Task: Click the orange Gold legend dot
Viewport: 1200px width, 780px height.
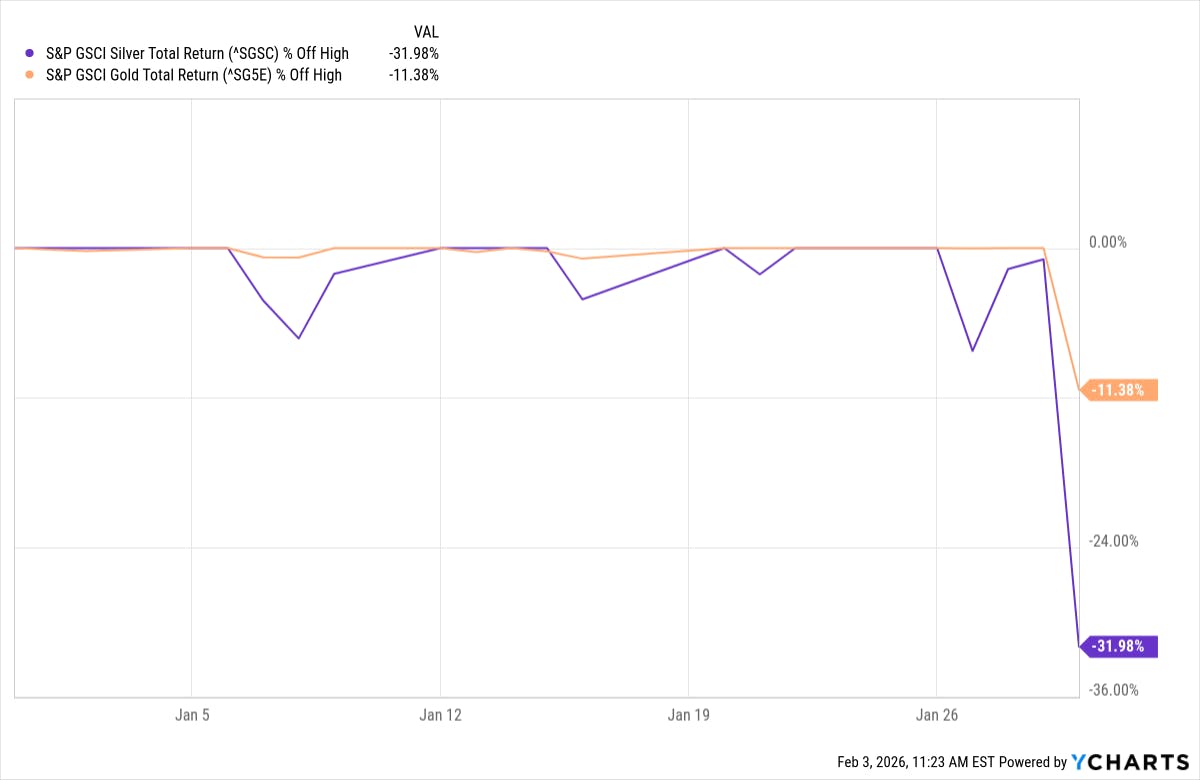Action: [29, 75]
